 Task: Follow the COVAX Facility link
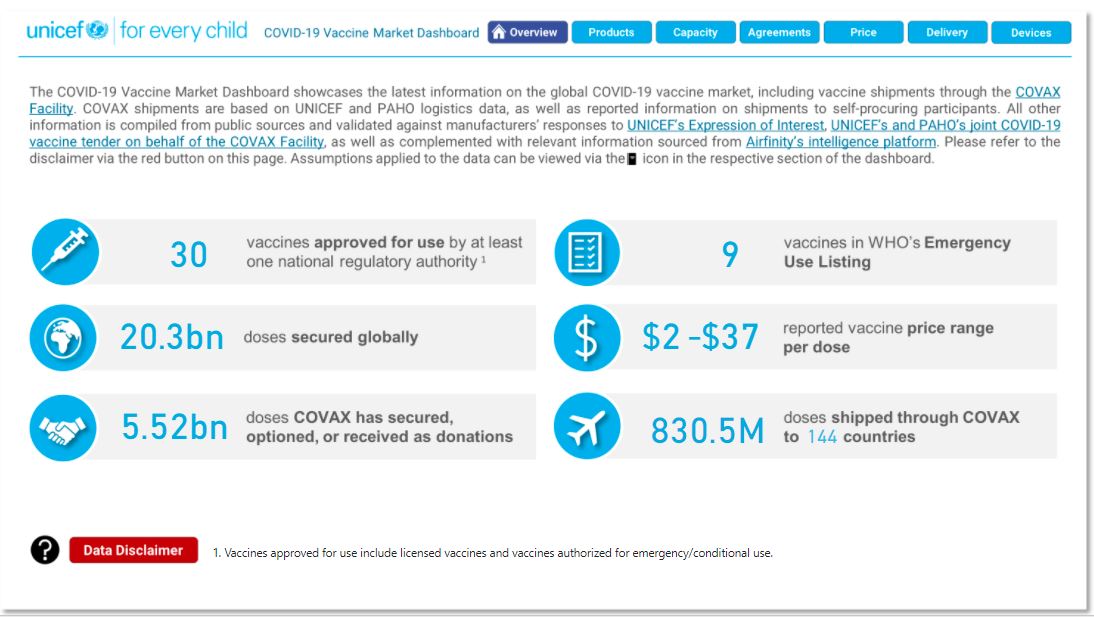pyautogui.click(x=1037, y=92)
